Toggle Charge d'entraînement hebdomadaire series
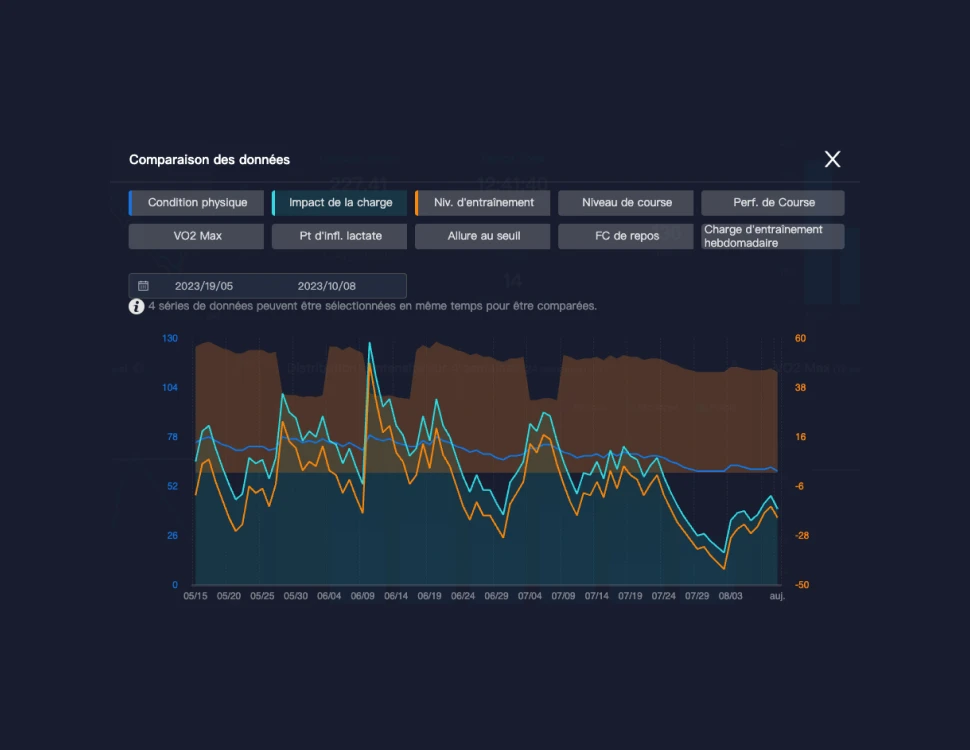 tap(773, 237)
